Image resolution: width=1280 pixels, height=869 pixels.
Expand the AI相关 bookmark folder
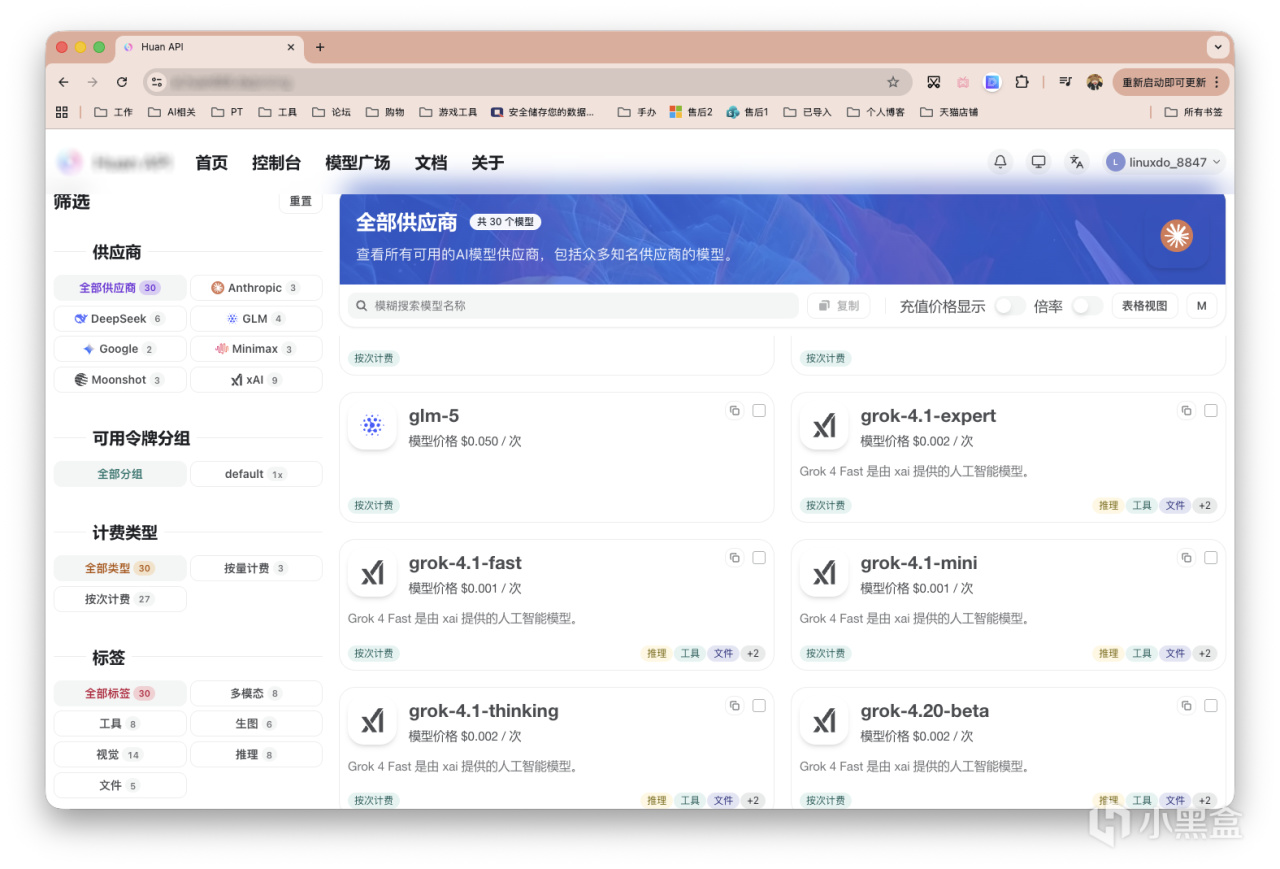[x=172, y=112]
